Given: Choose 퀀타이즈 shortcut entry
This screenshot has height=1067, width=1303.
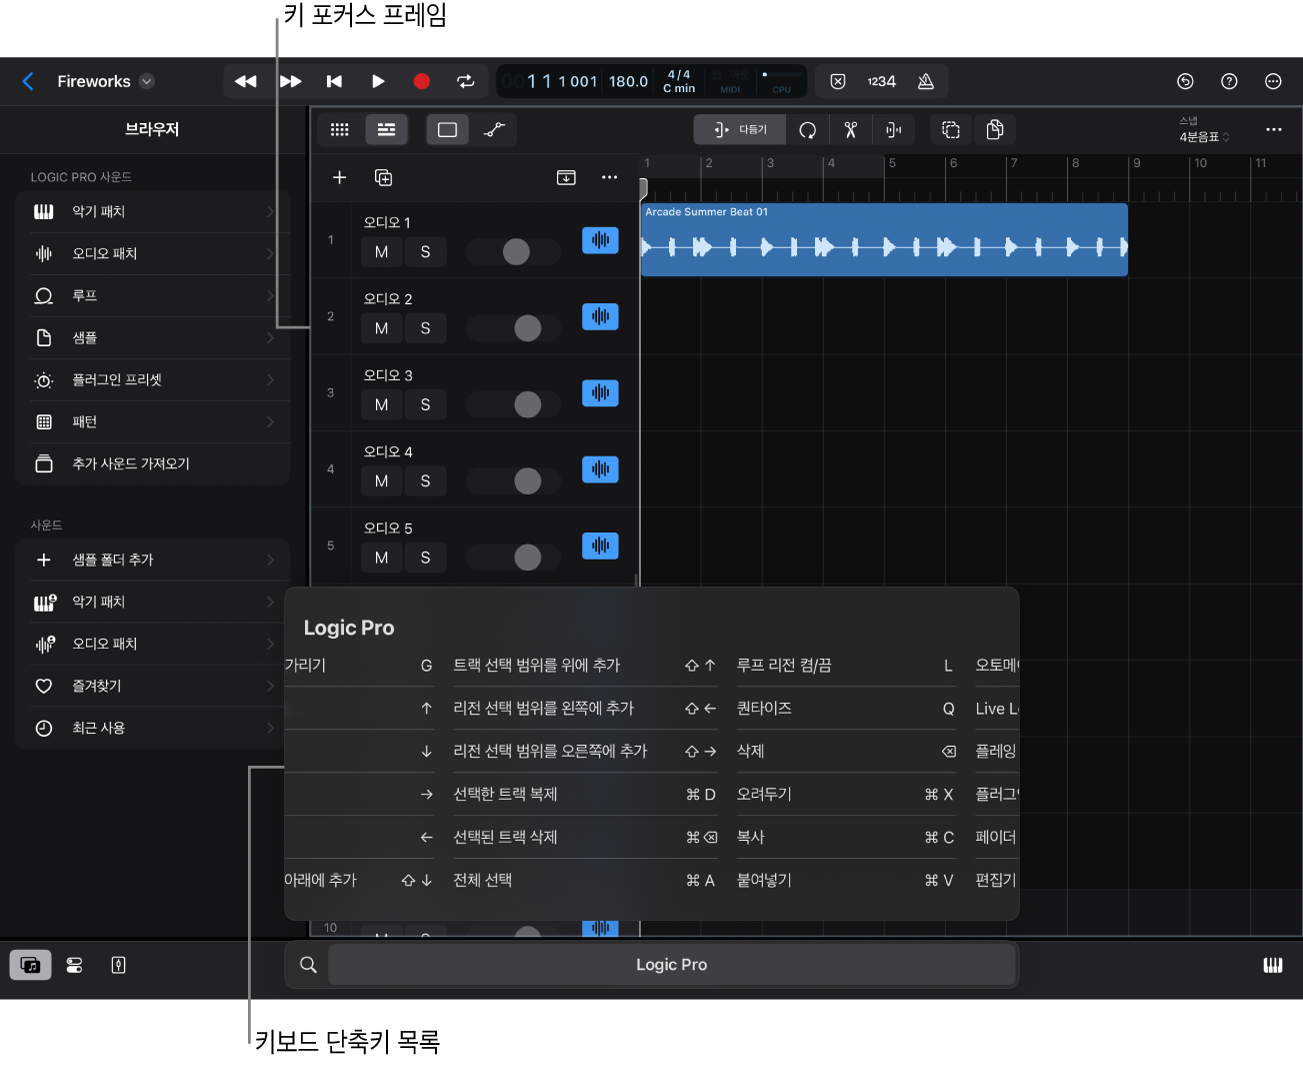Looking at the screenshot, I should [x=846, y=708].
